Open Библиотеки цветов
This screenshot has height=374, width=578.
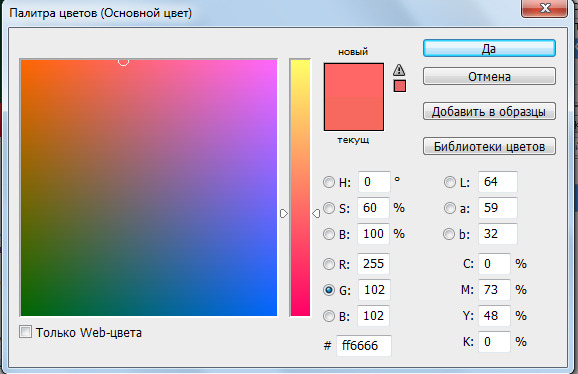[489, 146]
